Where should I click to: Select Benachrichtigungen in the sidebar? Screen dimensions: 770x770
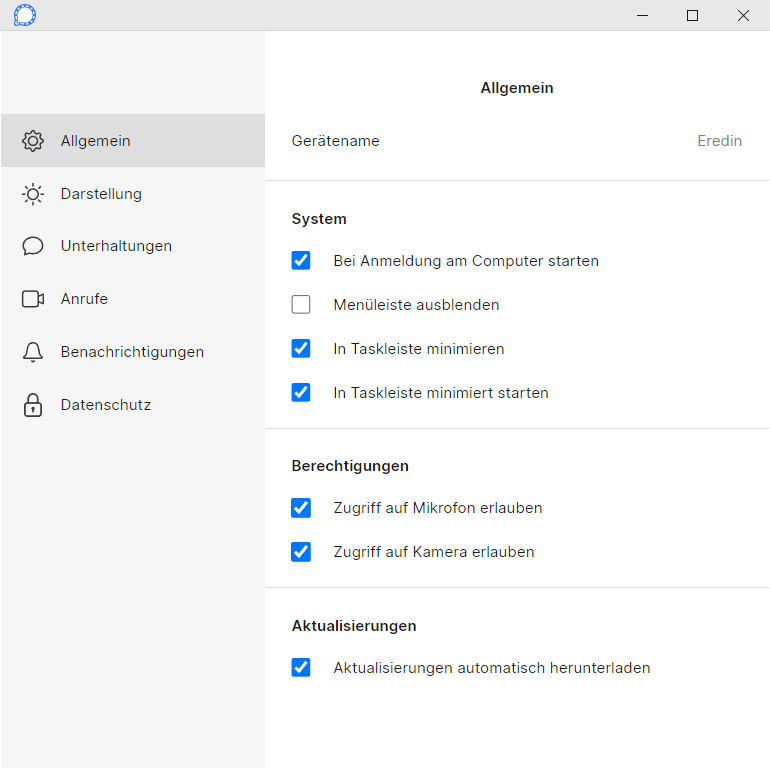pos(133,352)
